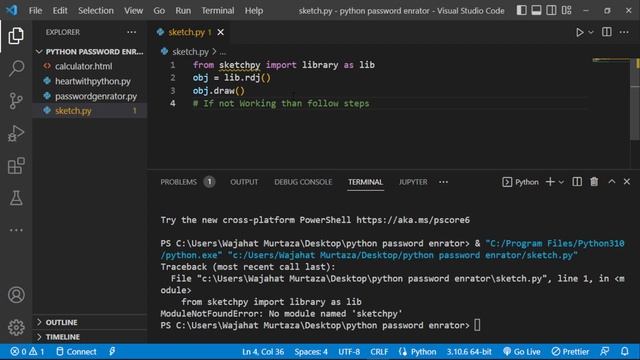Toggle bottom panel layout icon
Screen dimensions: 640x360
pos(536,10)
